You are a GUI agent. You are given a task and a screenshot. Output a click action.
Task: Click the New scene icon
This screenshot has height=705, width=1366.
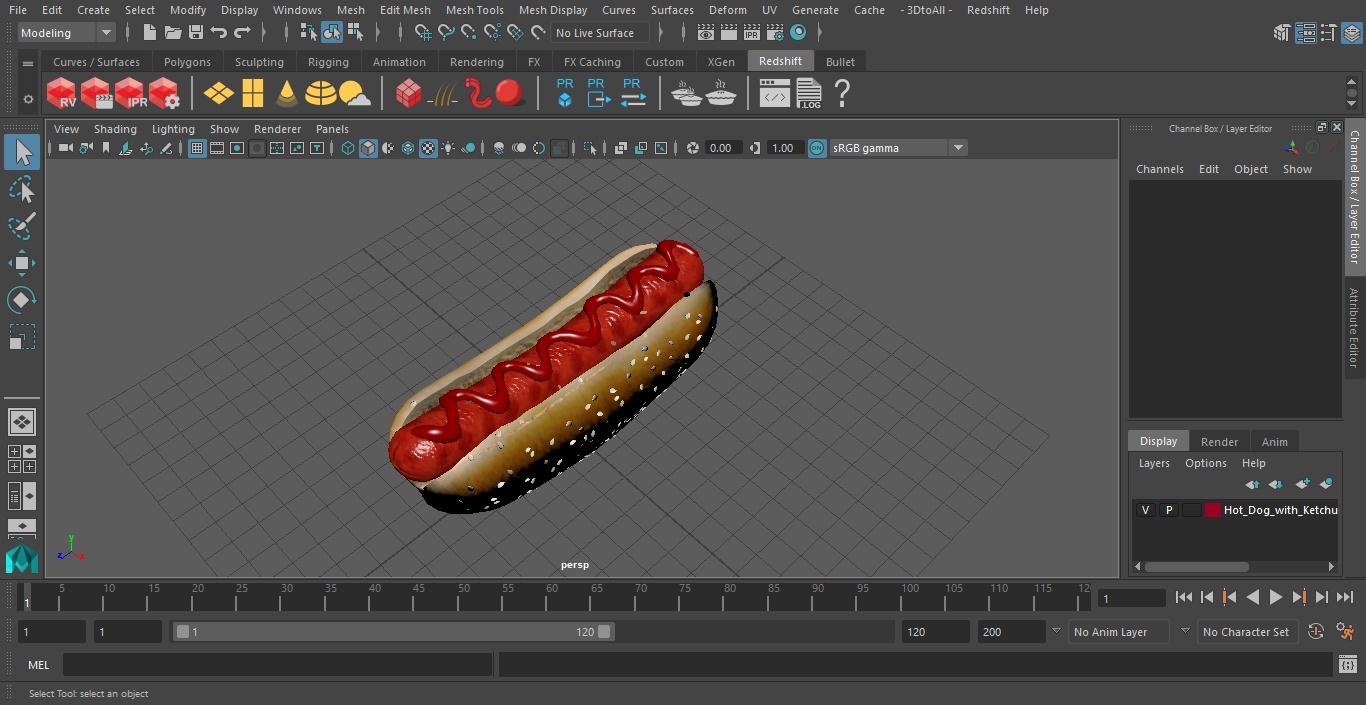click(x=150, y=33)
